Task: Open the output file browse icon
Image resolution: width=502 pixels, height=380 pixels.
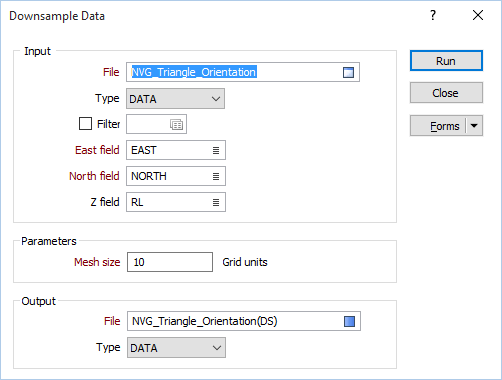Action: (349, 321)
